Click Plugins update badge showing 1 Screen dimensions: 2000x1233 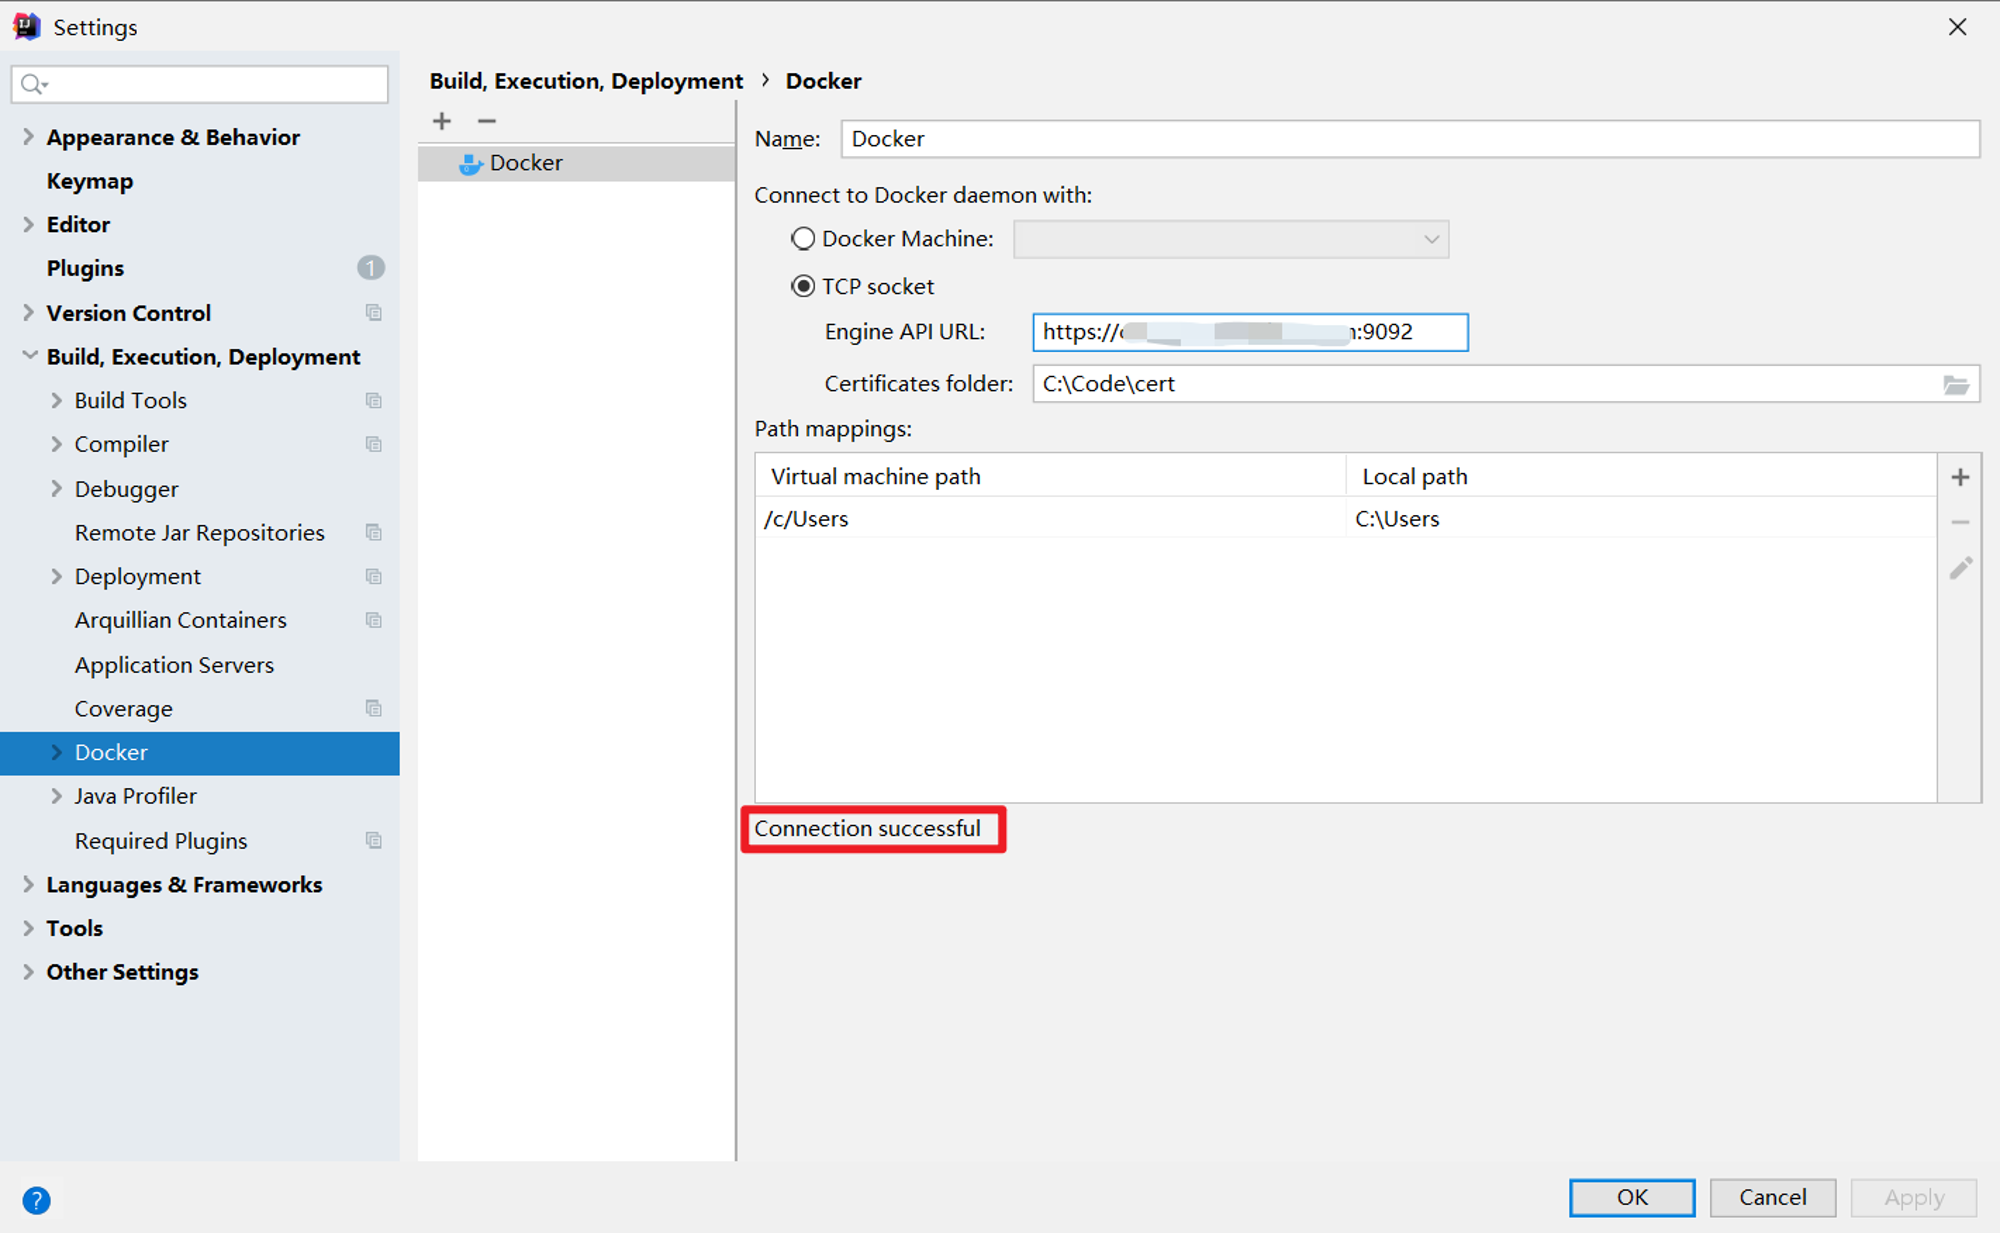point(371,268)
